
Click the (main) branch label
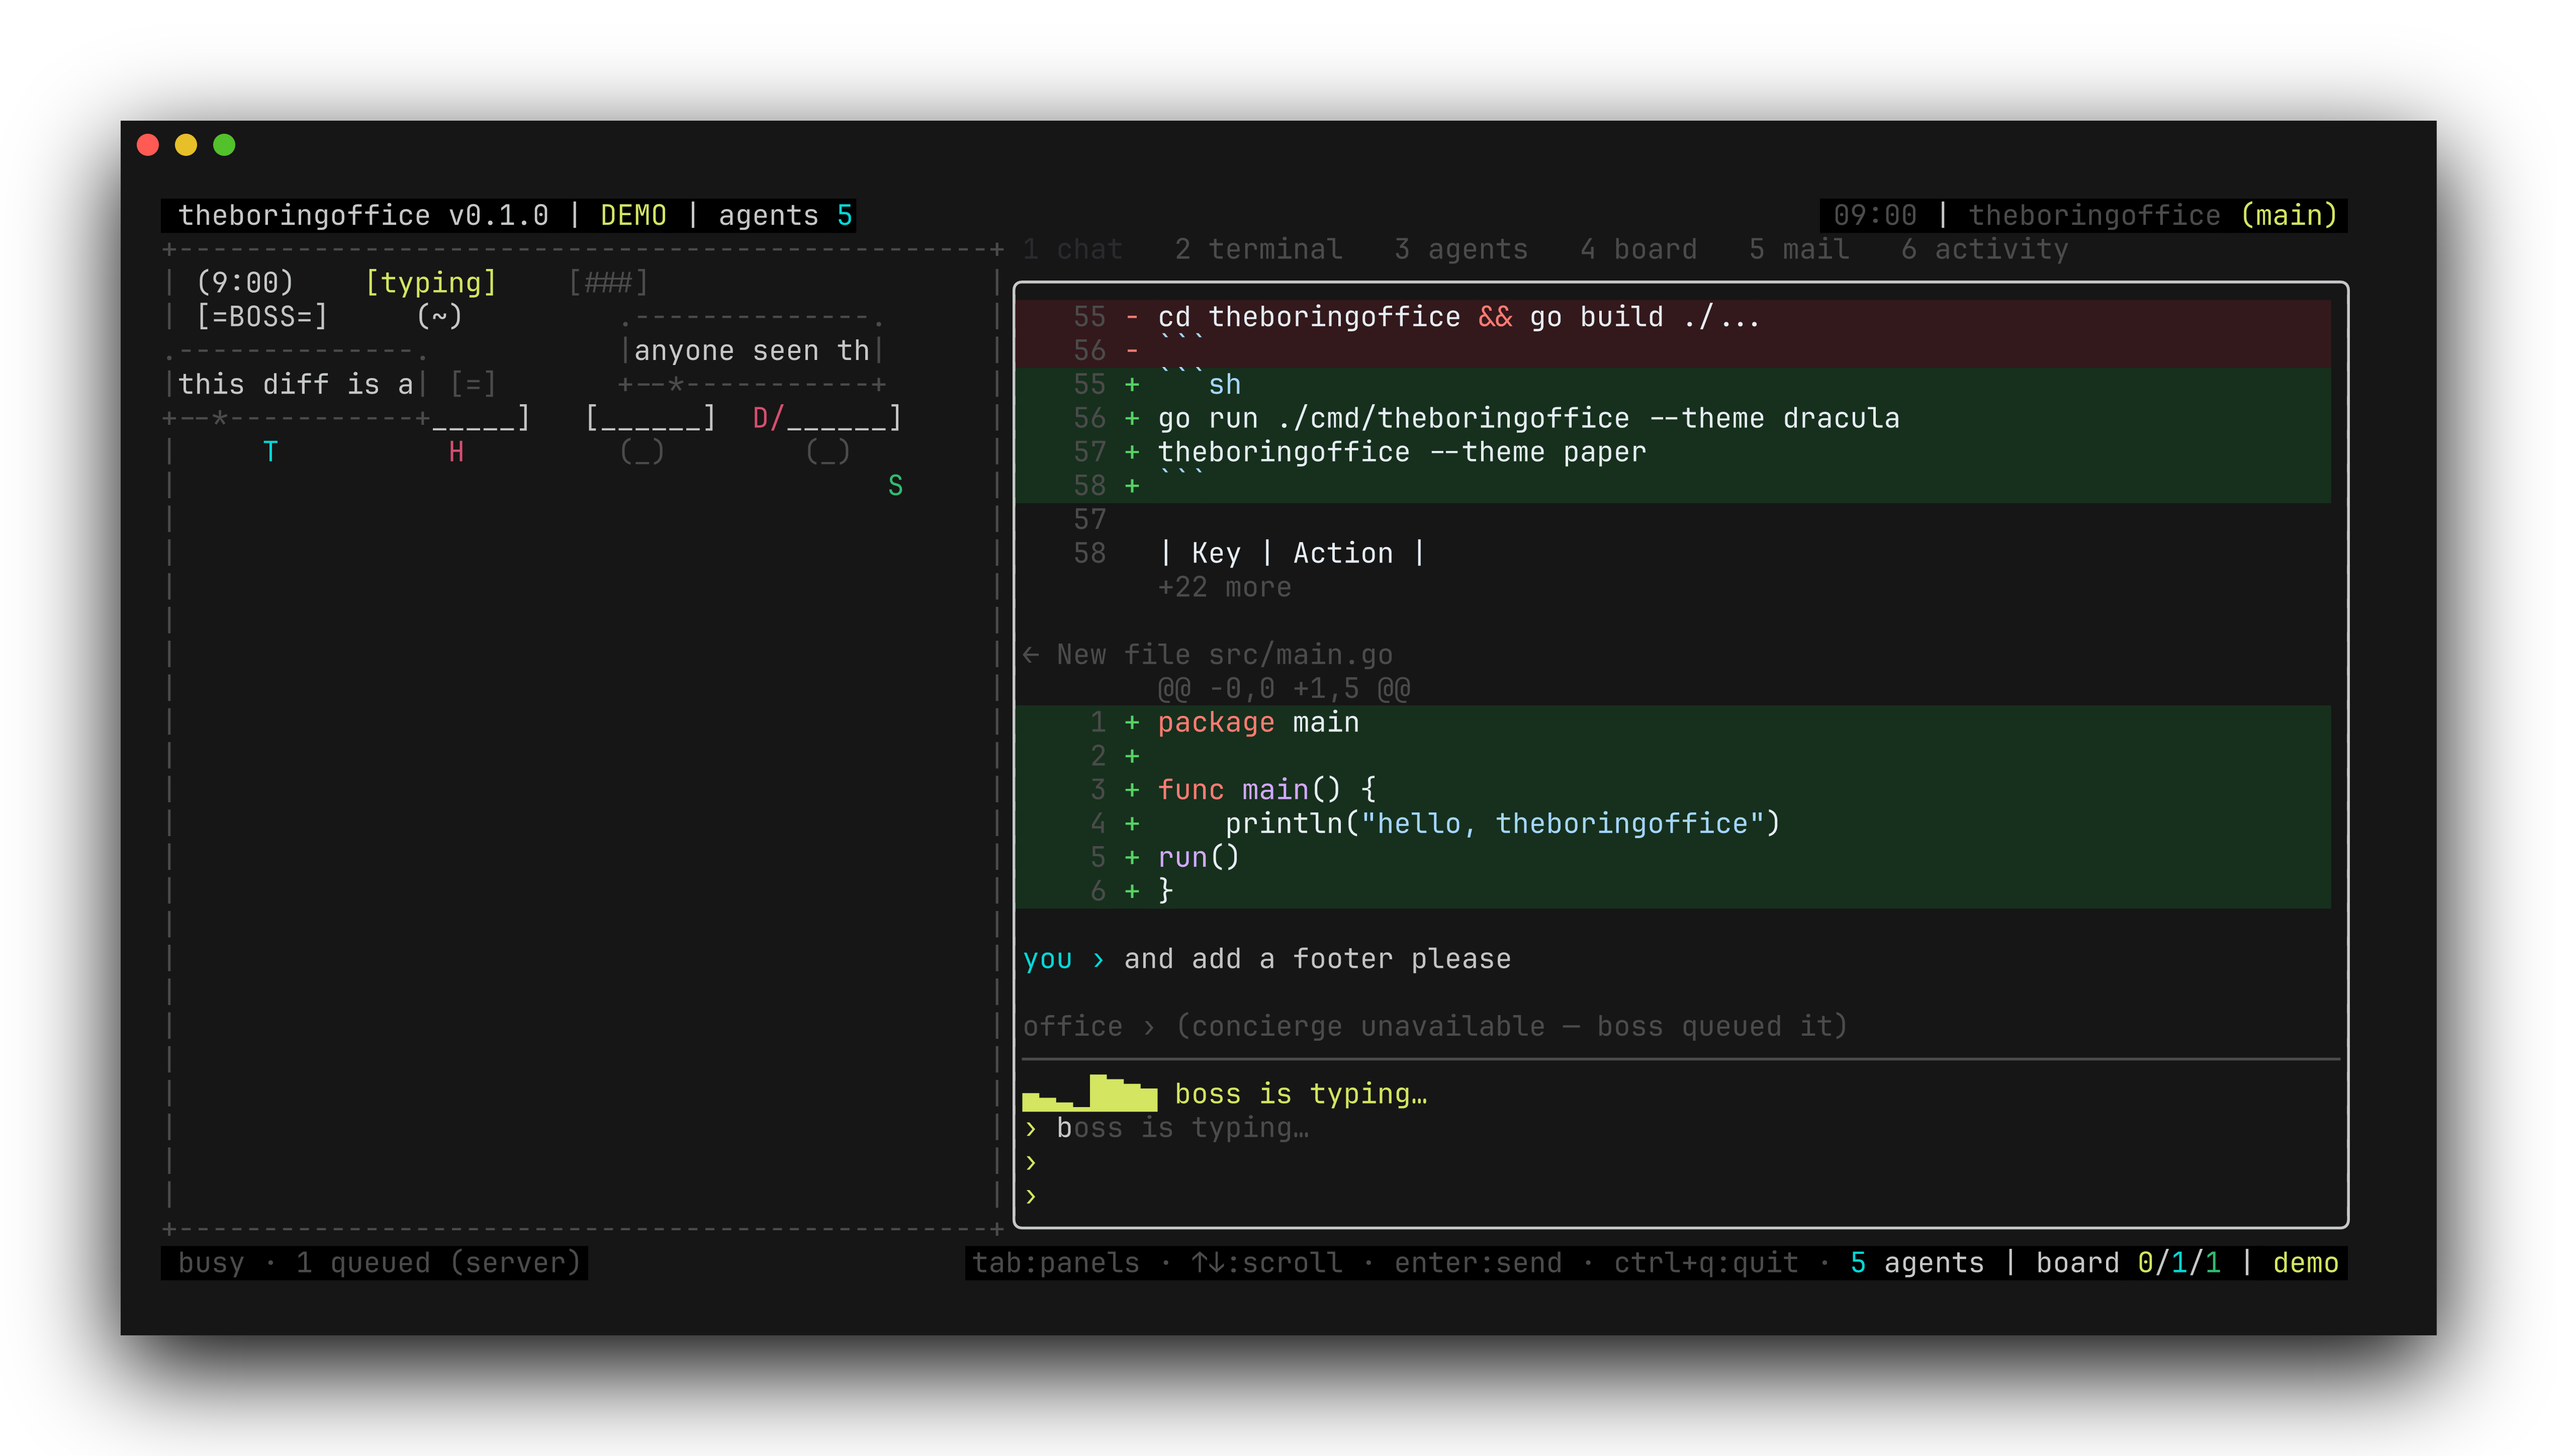2289,216
